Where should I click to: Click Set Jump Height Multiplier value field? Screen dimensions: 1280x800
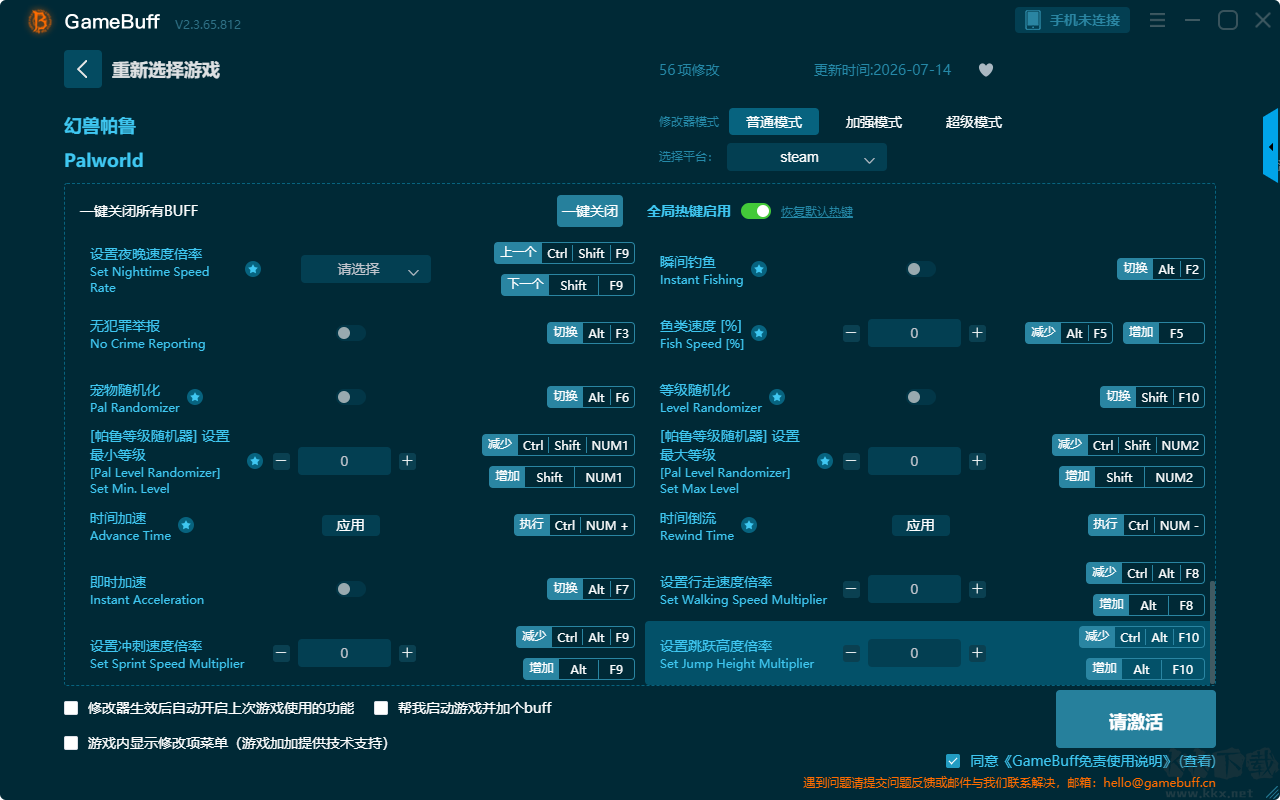coord(914,653)
